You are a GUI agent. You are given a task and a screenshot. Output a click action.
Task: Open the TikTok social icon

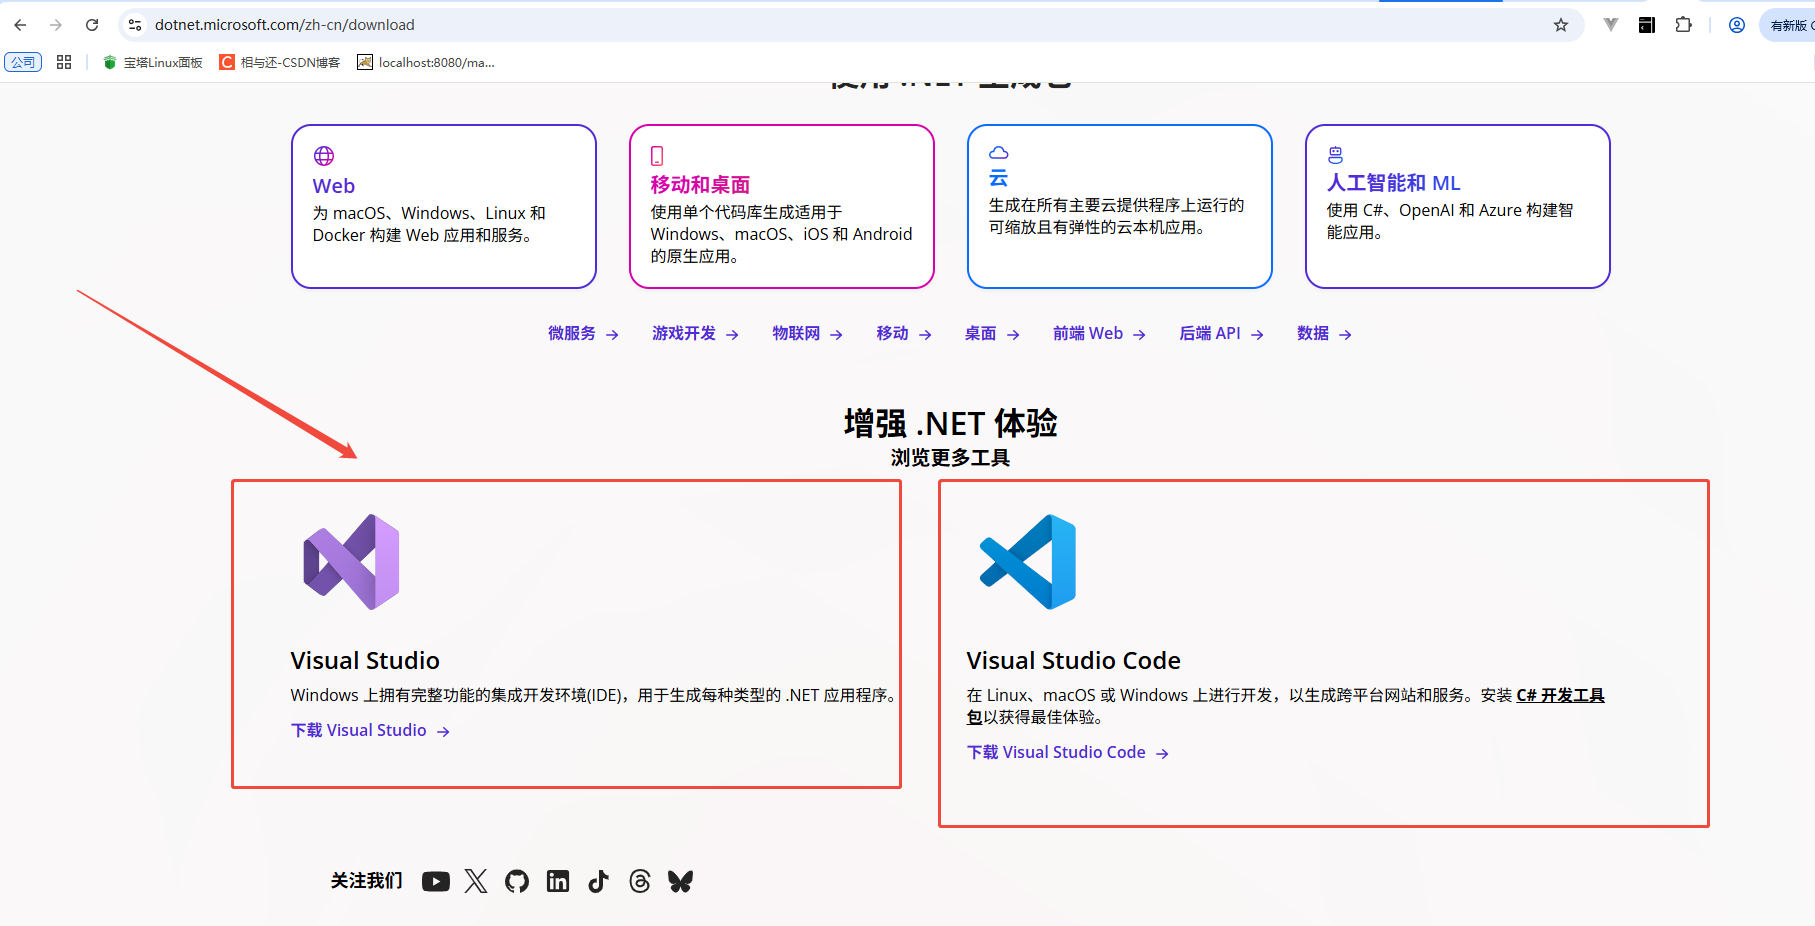coord(598,881)
